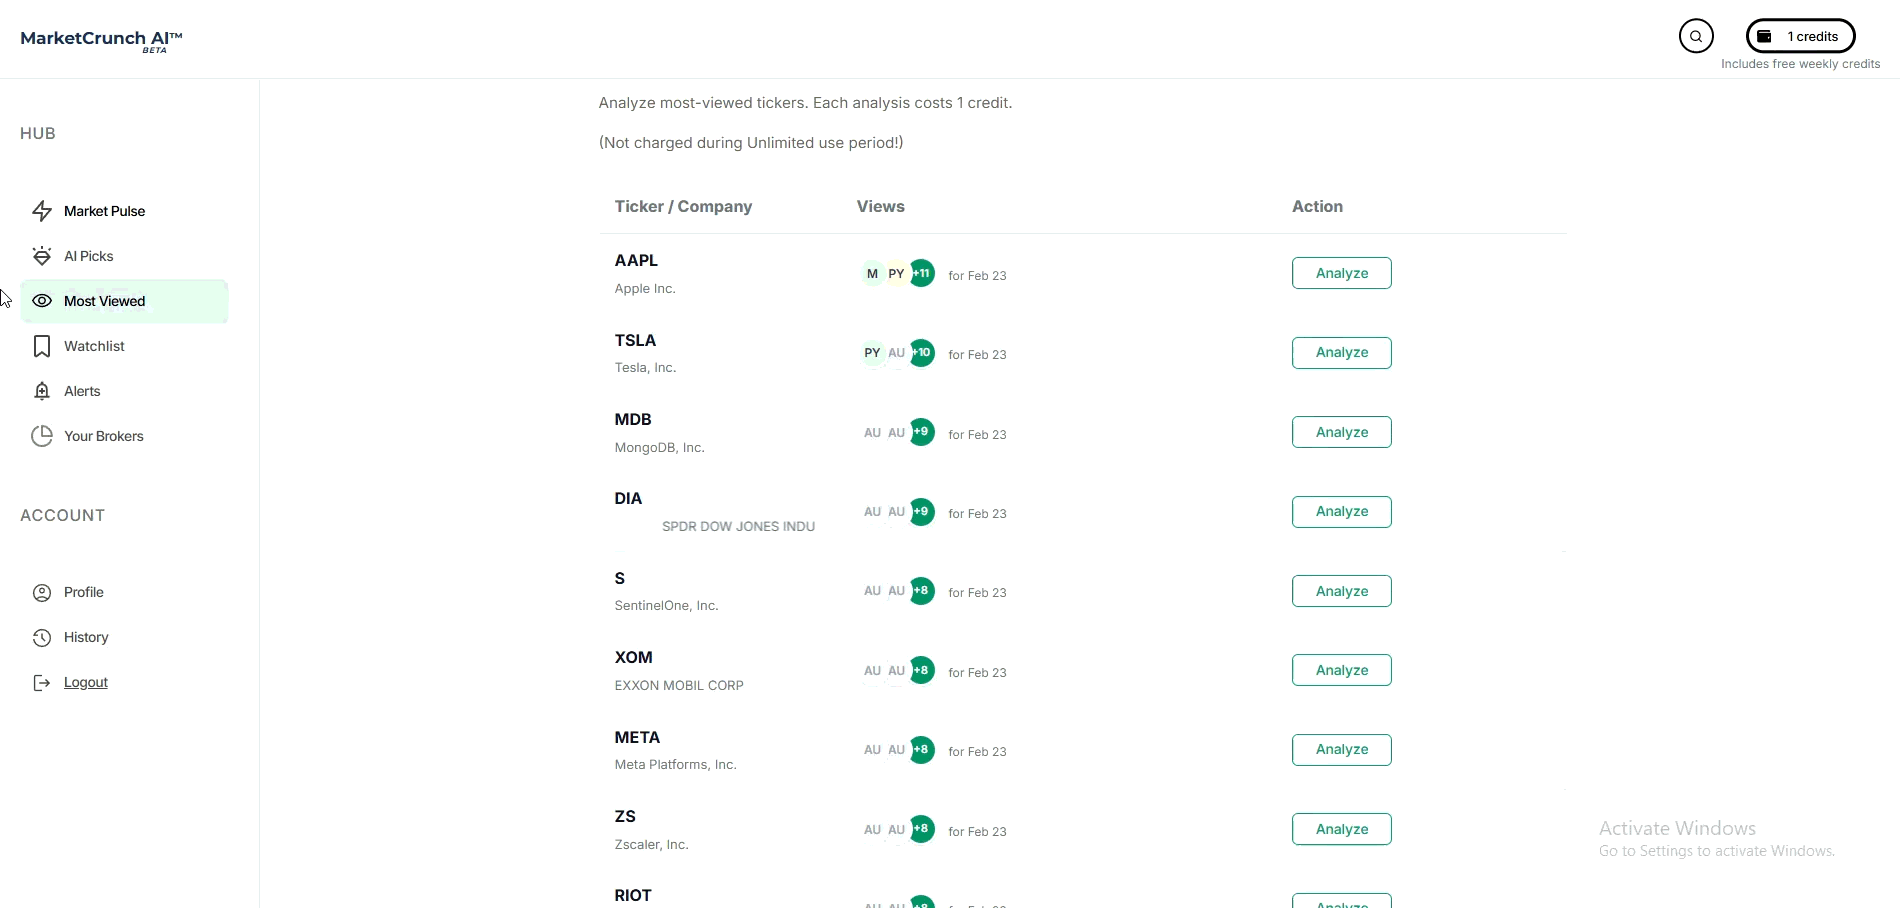Click the Watchlist bookmark icon

coord(42,346)
